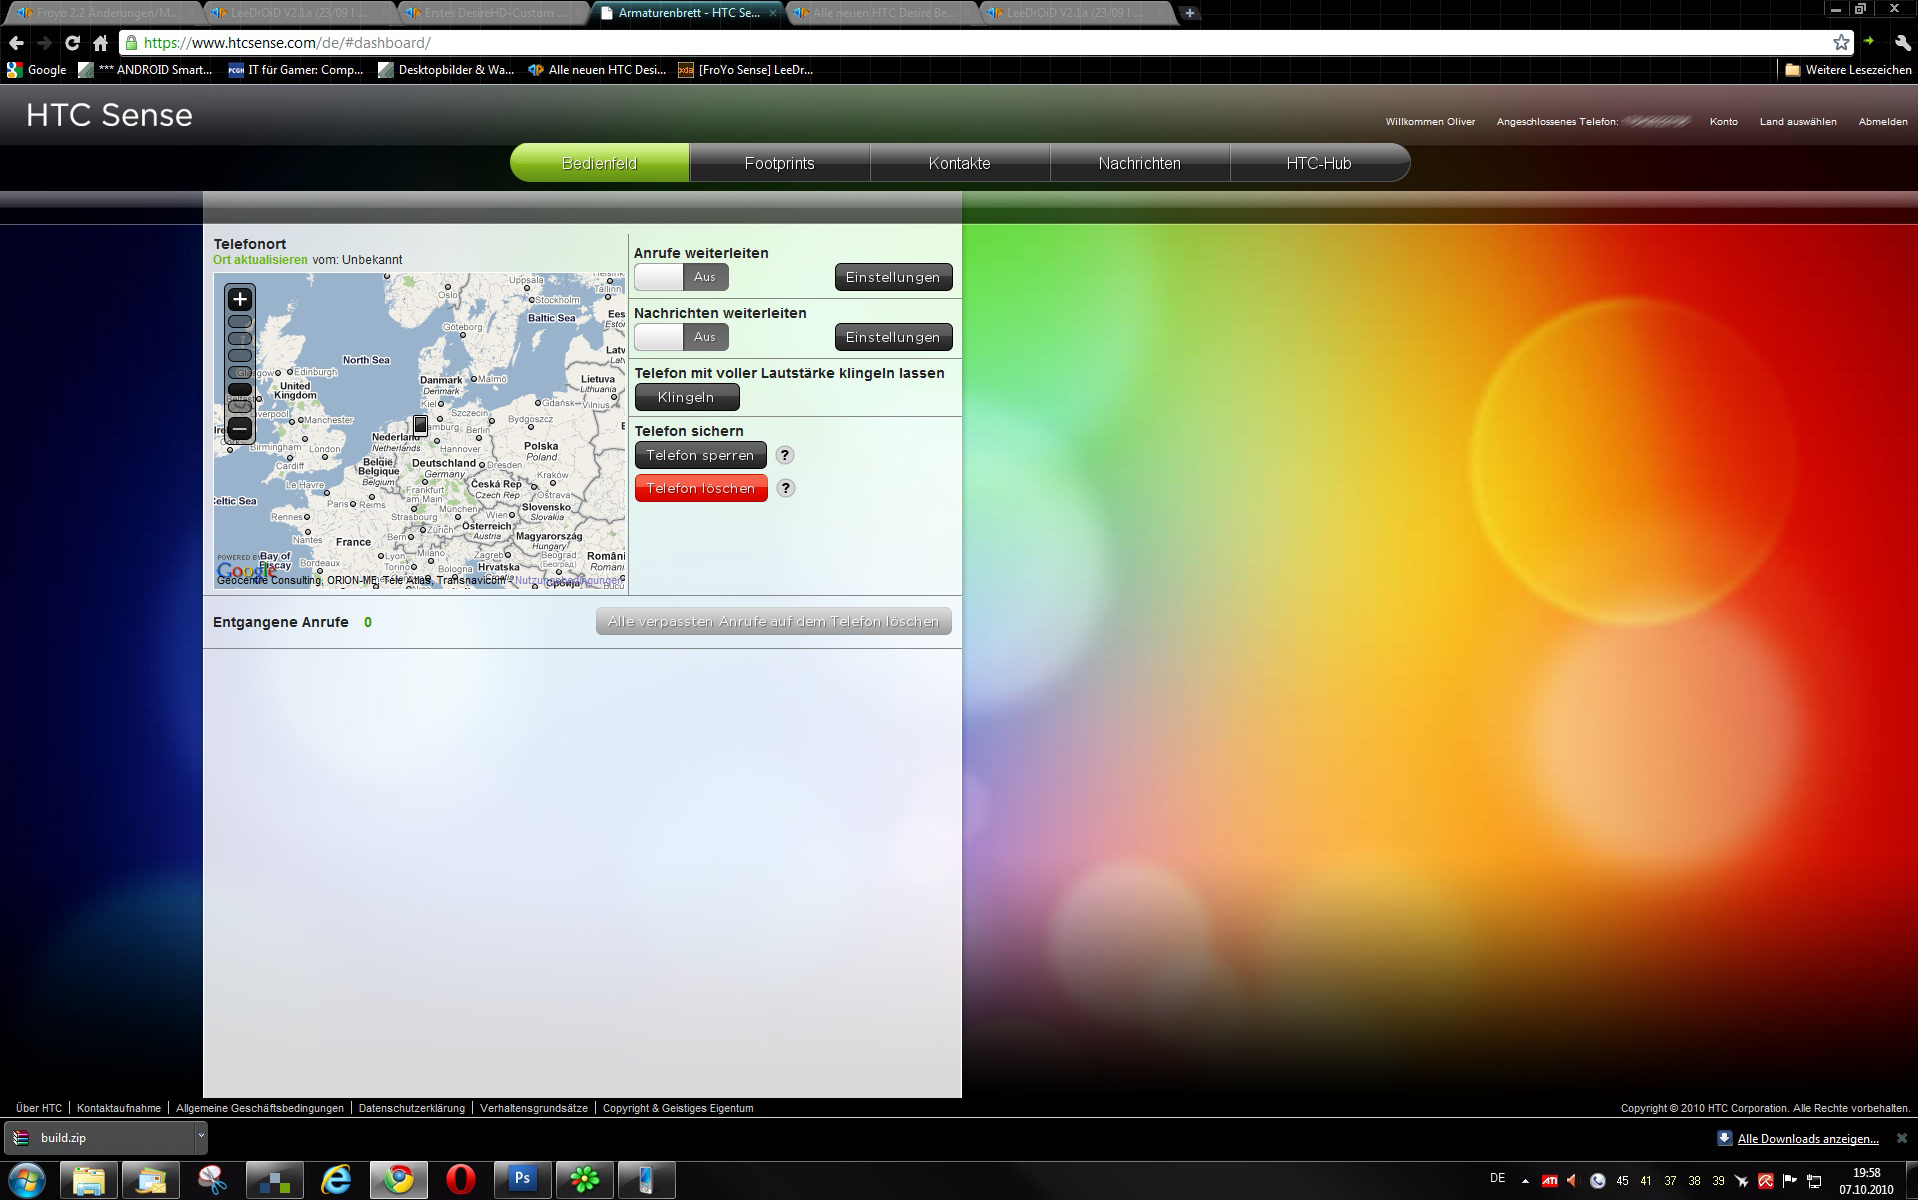Open the Chrome wrench settings menu

pos(1902,42)
